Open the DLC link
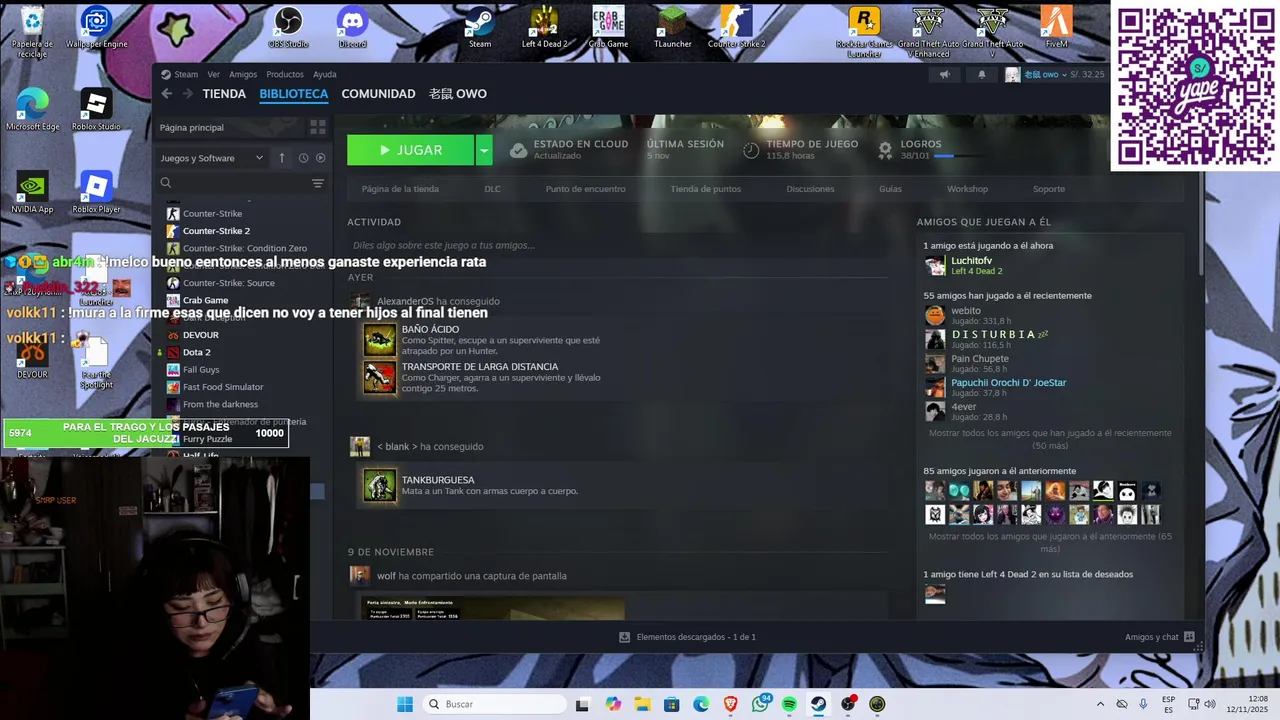 click(492, 189)
